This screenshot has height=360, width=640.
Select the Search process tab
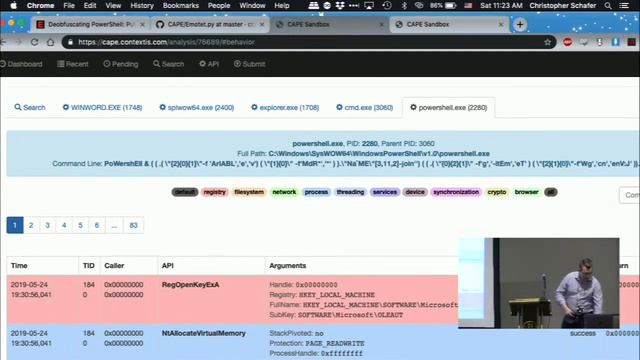coord(30,107)
